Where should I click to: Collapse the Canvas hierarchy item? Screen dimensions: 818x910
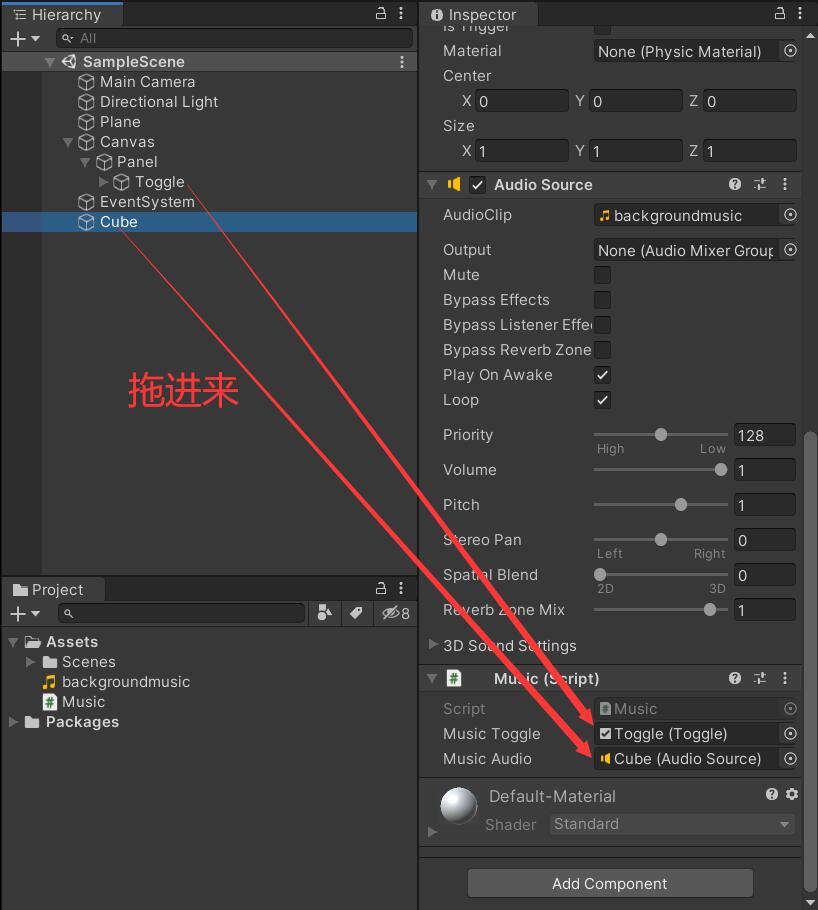tap(68, 142)
